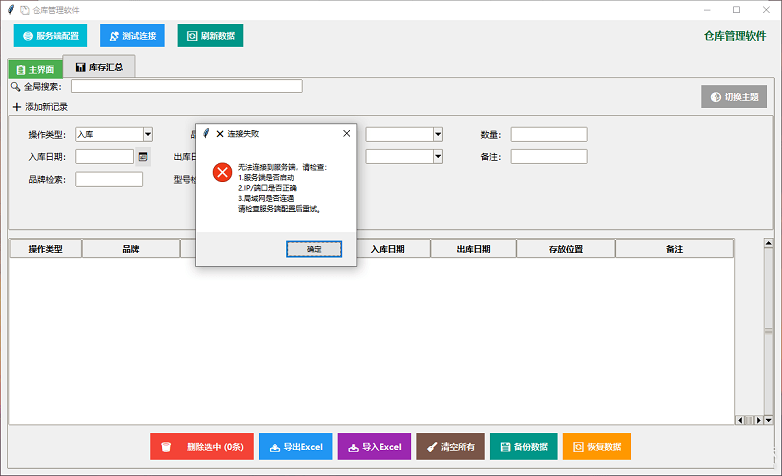Open the dropdown left of 备注 field

point(437,156)
